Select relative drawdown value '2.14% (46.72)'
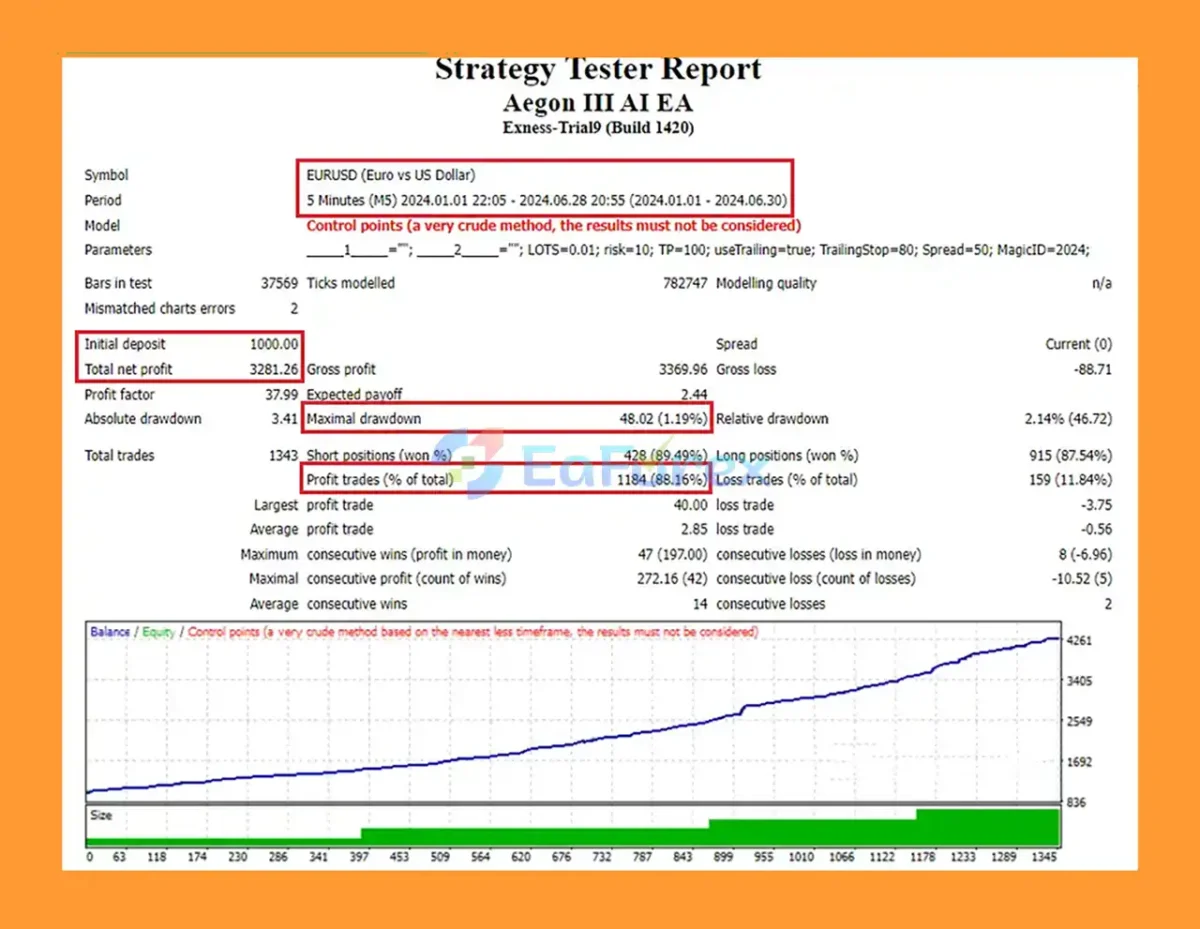 point(1068,419)
